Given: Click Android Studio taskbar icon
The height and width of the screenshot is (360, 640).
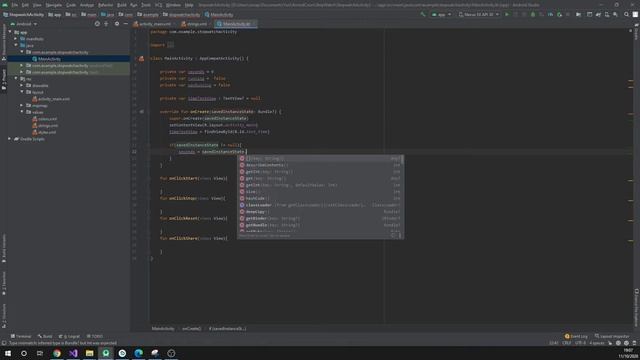Looking at the screenshot, I should 106,353.
